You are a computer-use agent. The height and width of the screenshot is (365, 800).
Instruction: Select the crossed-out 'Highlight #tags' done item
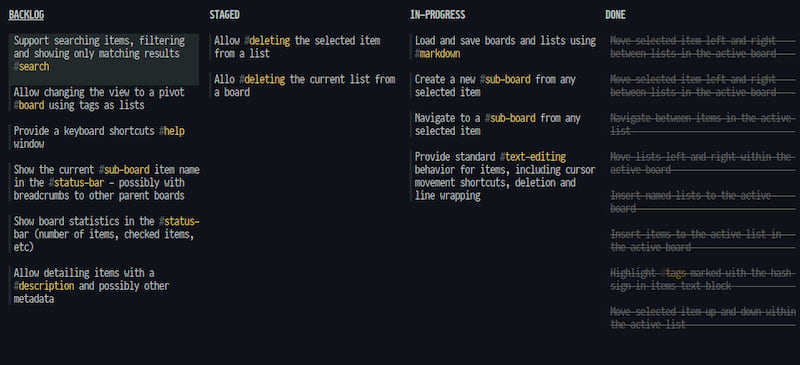point(703,280)
